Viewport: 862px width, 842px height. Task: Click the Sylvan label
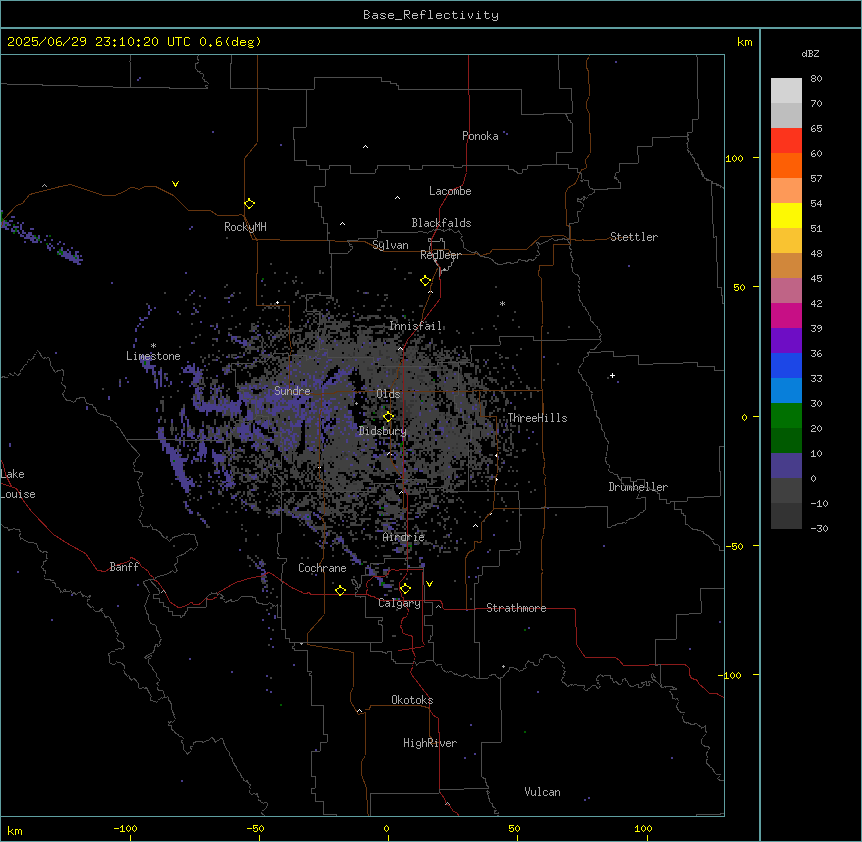pos(390,245)
